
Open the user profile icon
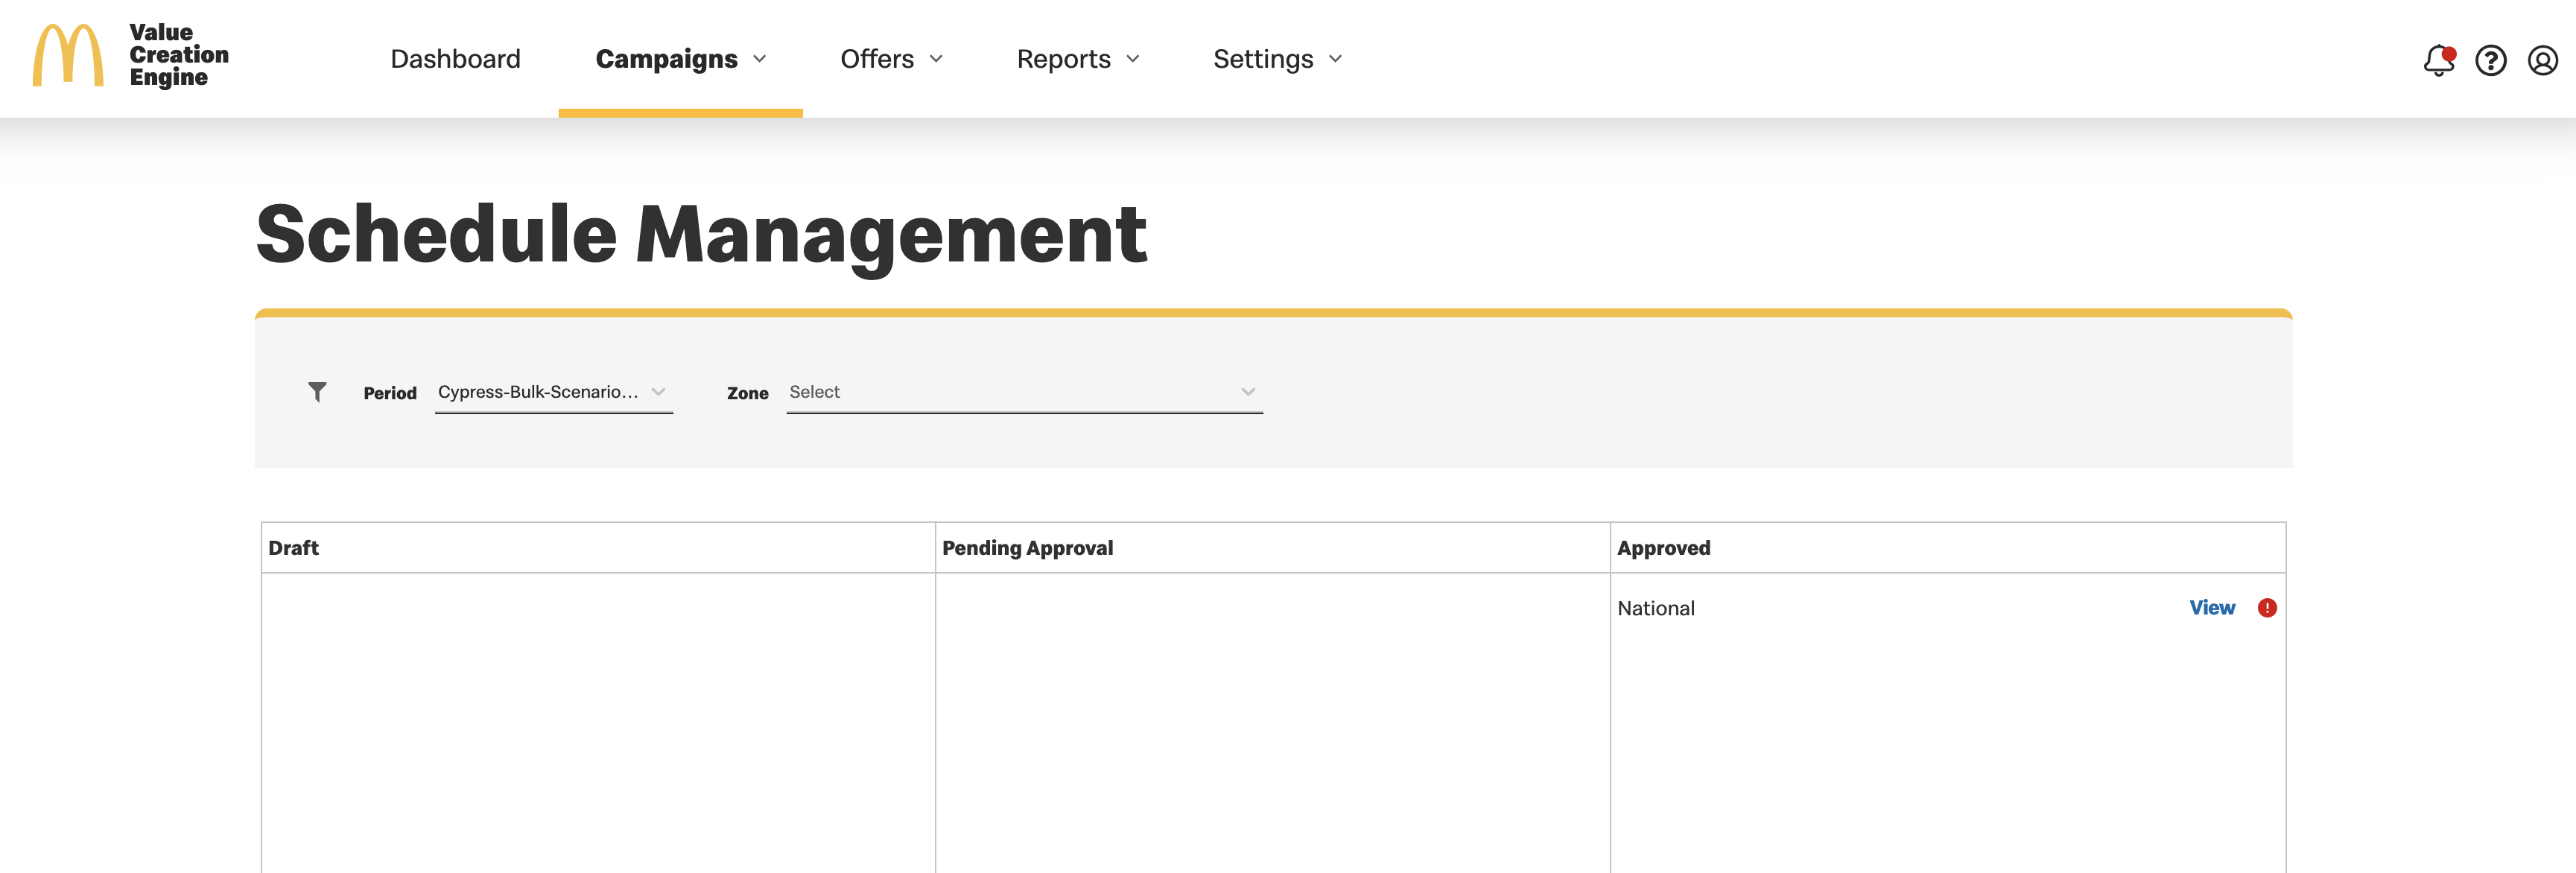tap(2543, 60)
